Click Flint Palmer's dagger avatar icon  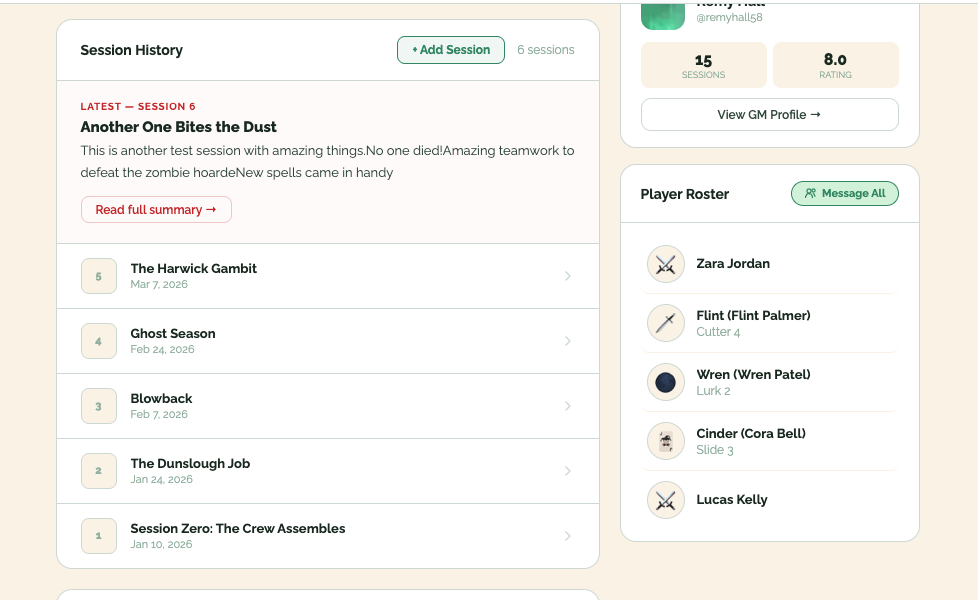click(x=666, y=323)
